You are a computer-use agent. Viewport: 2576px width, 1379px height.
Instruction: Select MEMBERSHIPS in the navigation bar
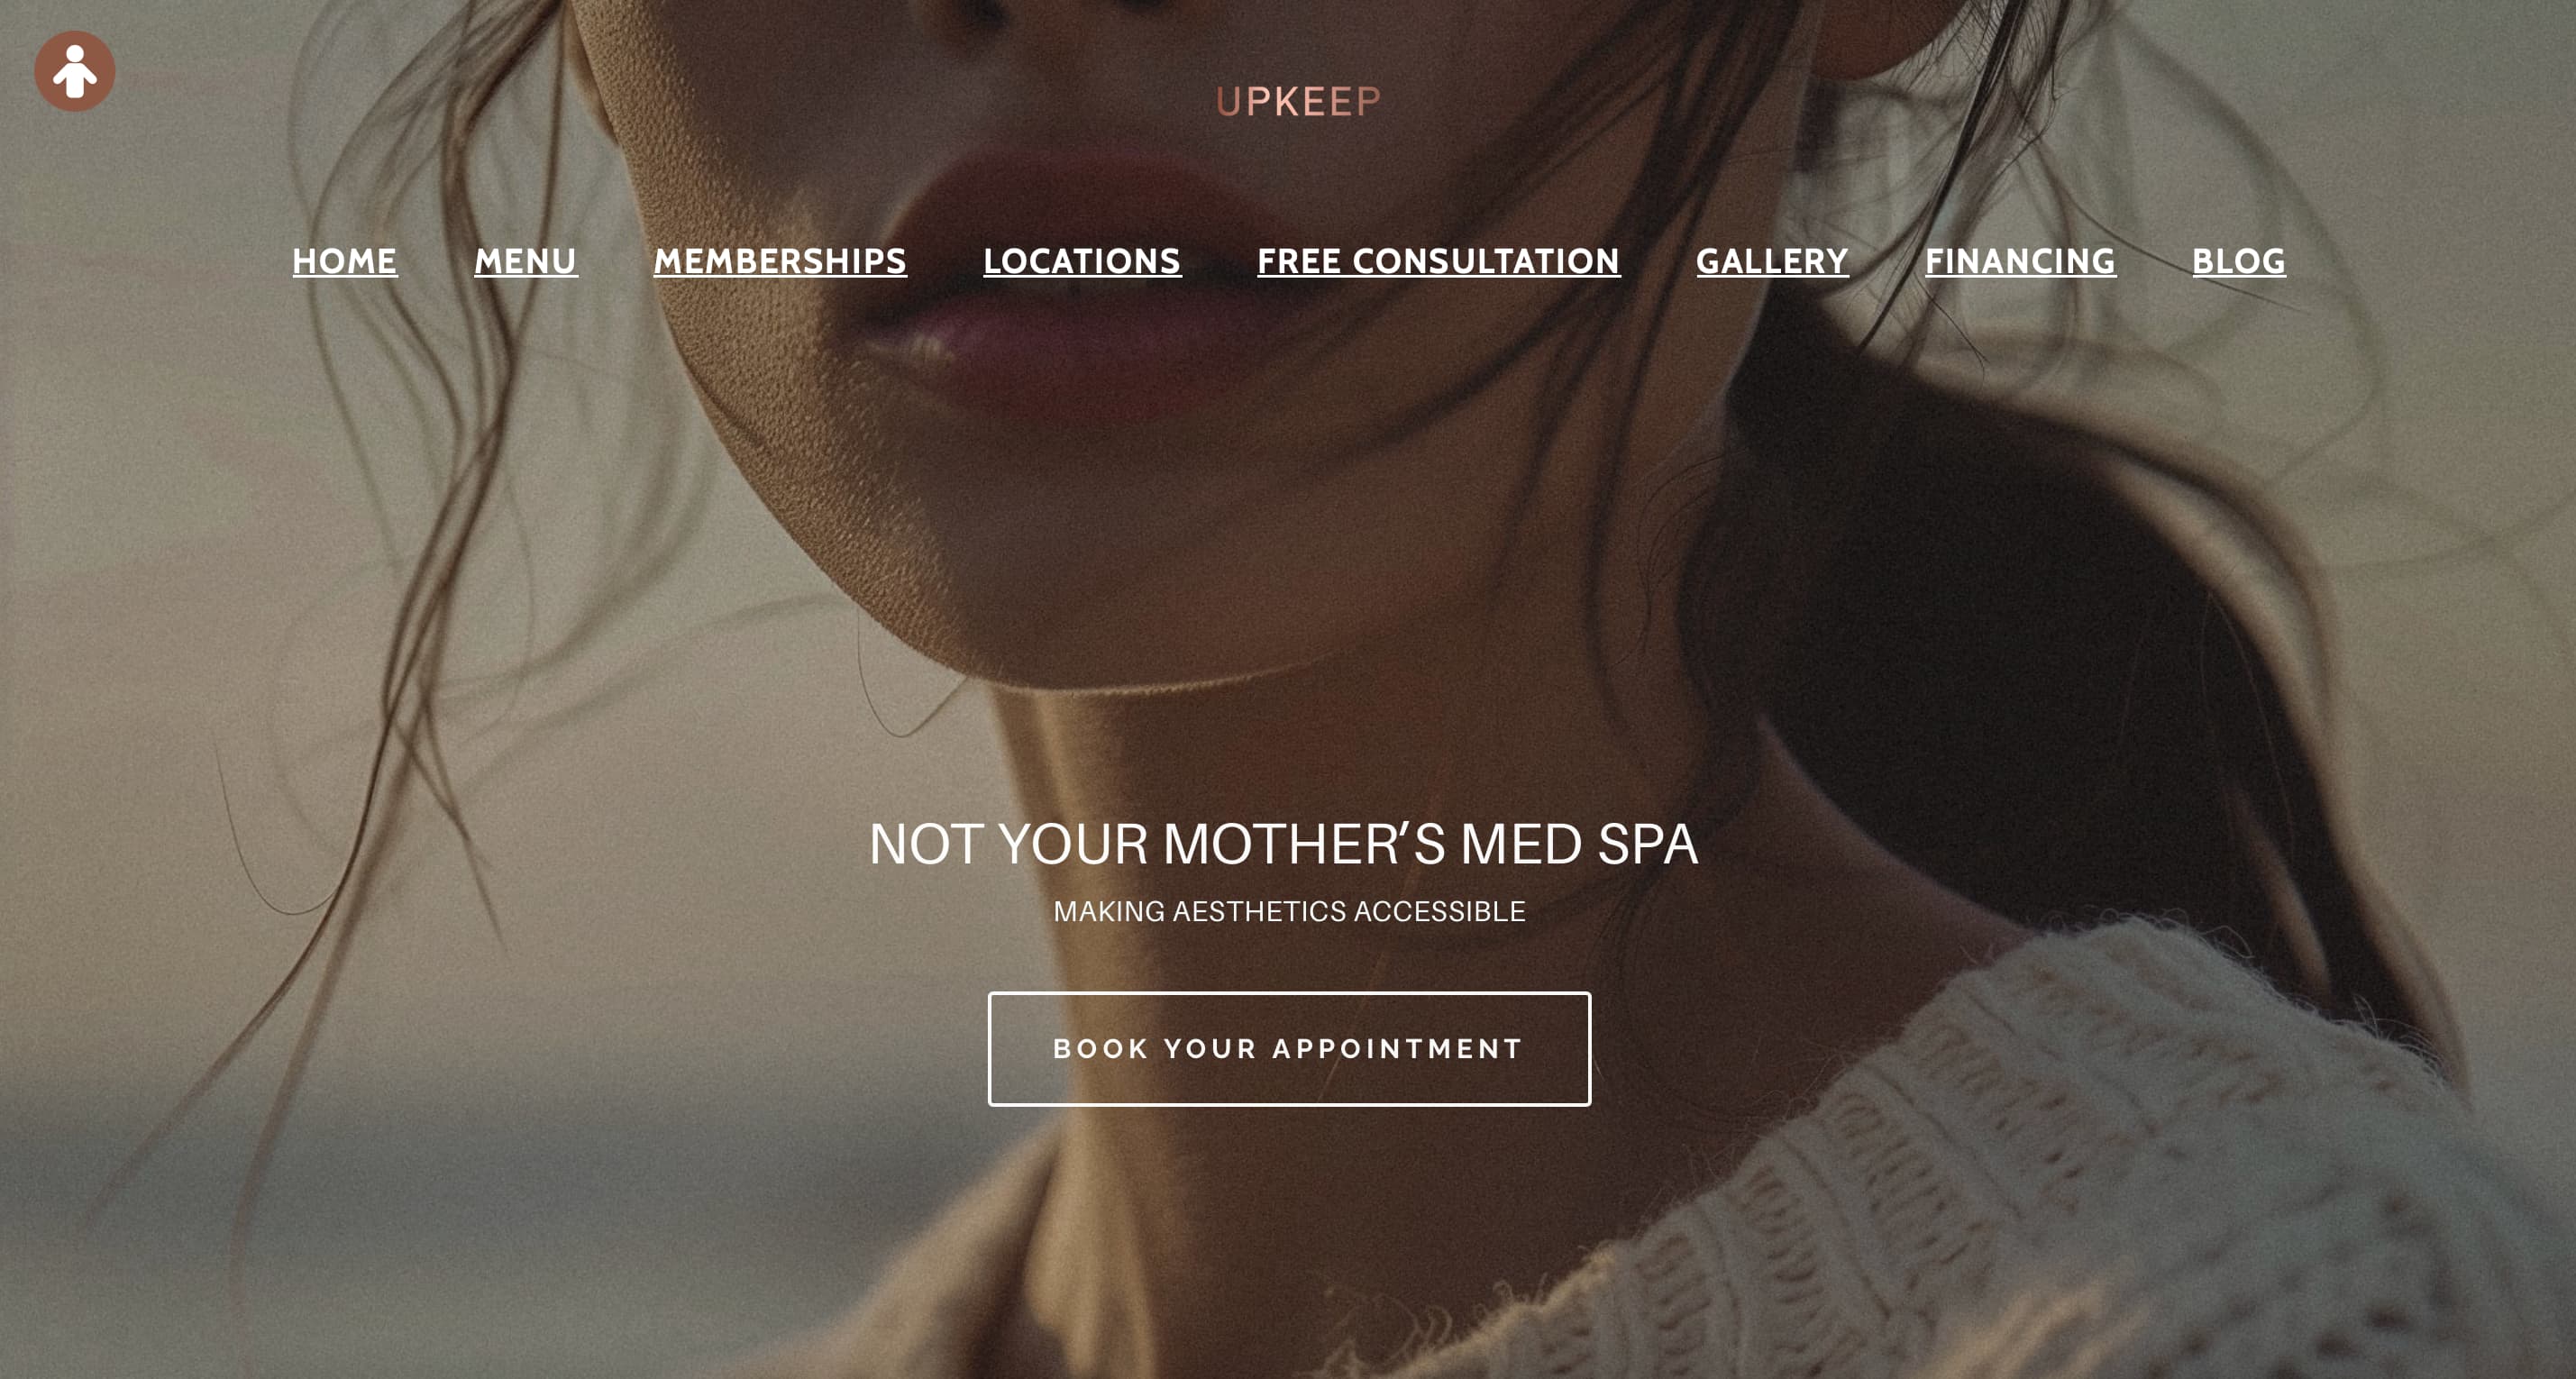[780, 261]
